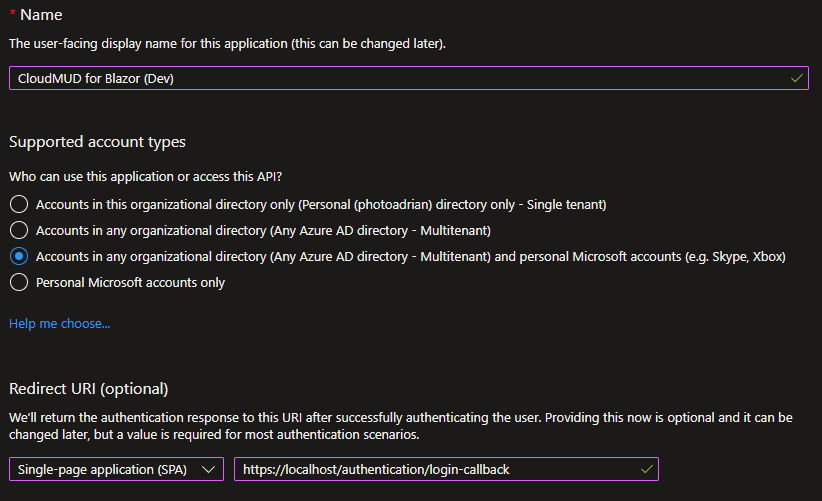Select single tenant directory only radio option
This screenshot has height=501, width=822.
(x=19, y=204)
